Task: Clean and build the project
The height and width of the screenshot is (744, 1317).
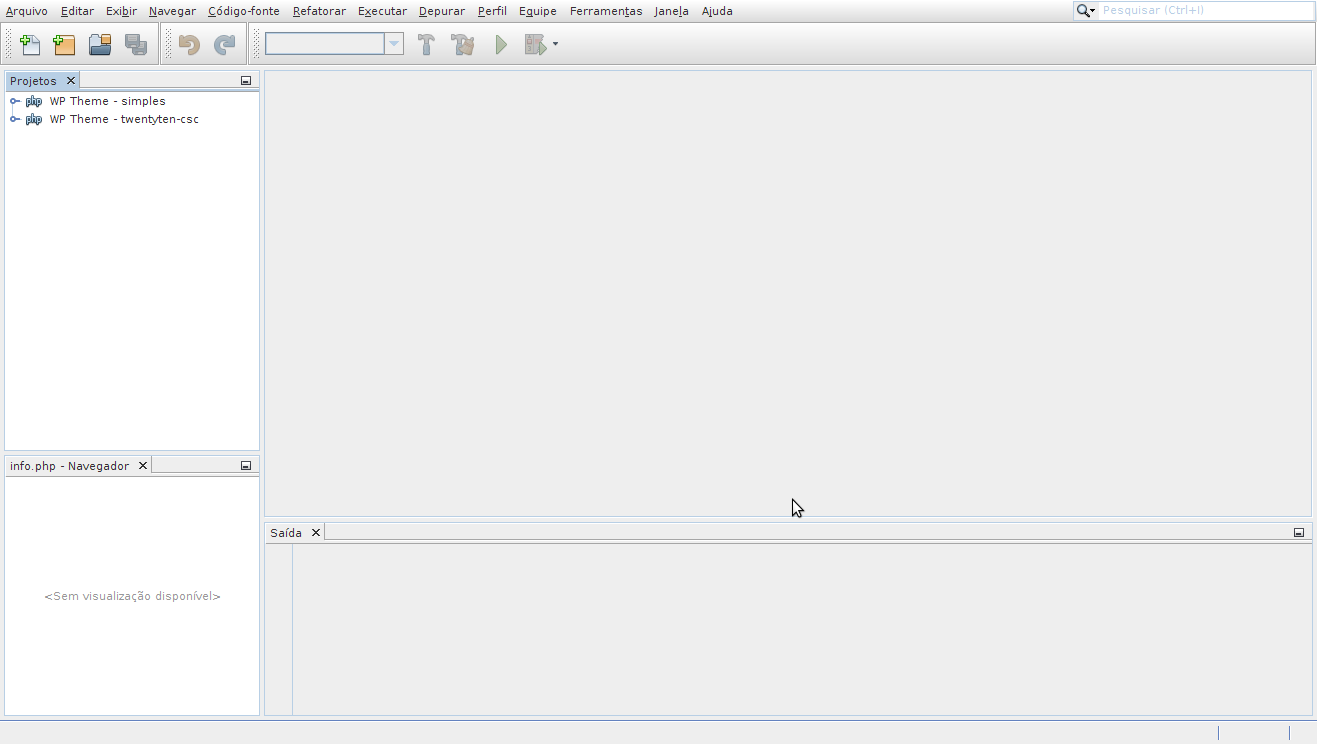Action: (462, 44)
